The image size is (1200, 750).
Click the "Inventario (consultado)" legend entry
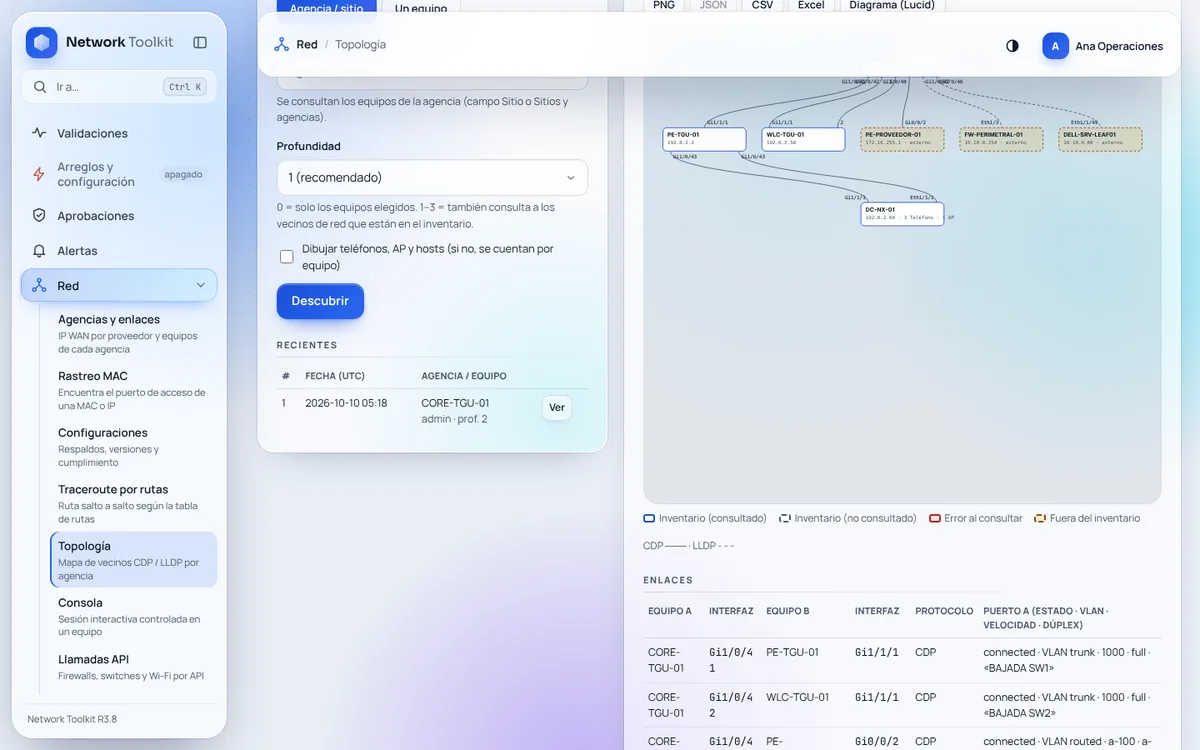[705, 519]
